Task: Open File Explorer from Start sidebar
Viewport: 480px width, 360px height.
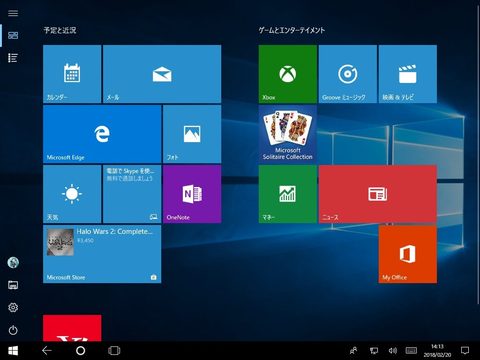Action: point(13,285)
